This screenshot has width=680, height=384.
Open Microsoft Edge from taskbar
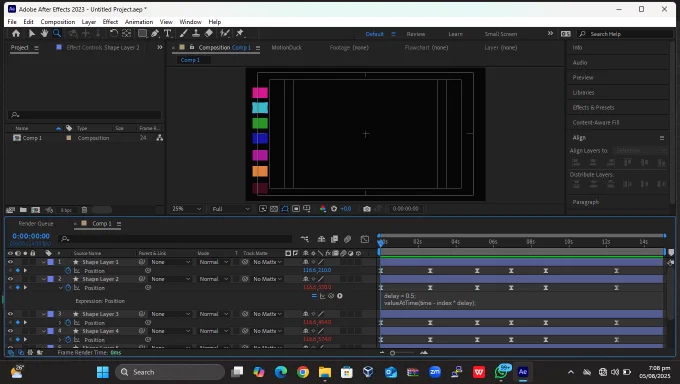point(281,372)
